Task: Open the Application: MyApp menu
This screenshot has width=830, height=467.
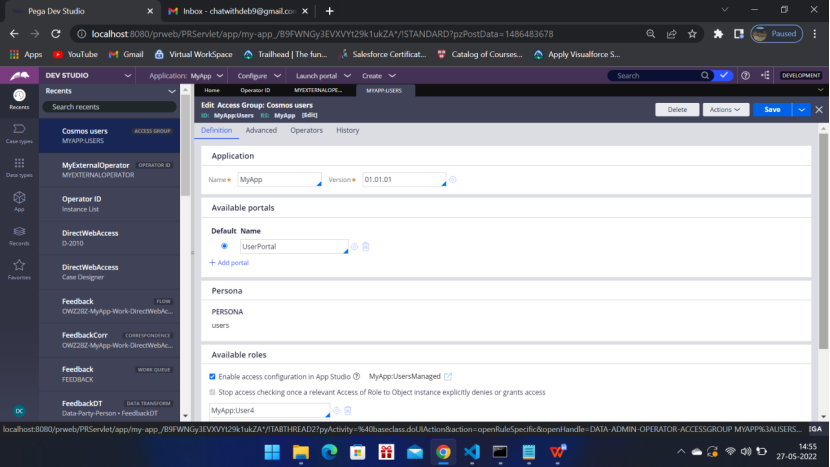Action: click(x=186, y=76)
